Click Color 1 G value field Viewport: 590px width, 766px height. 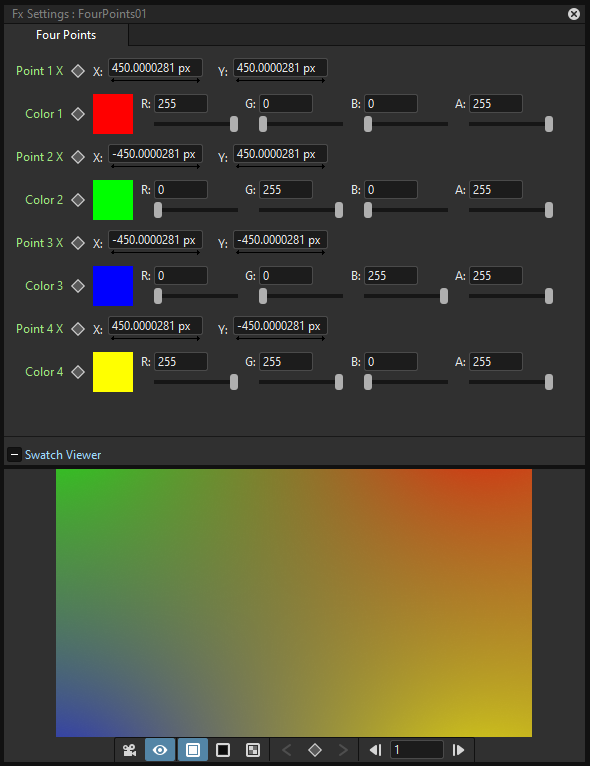pos(286,104)
